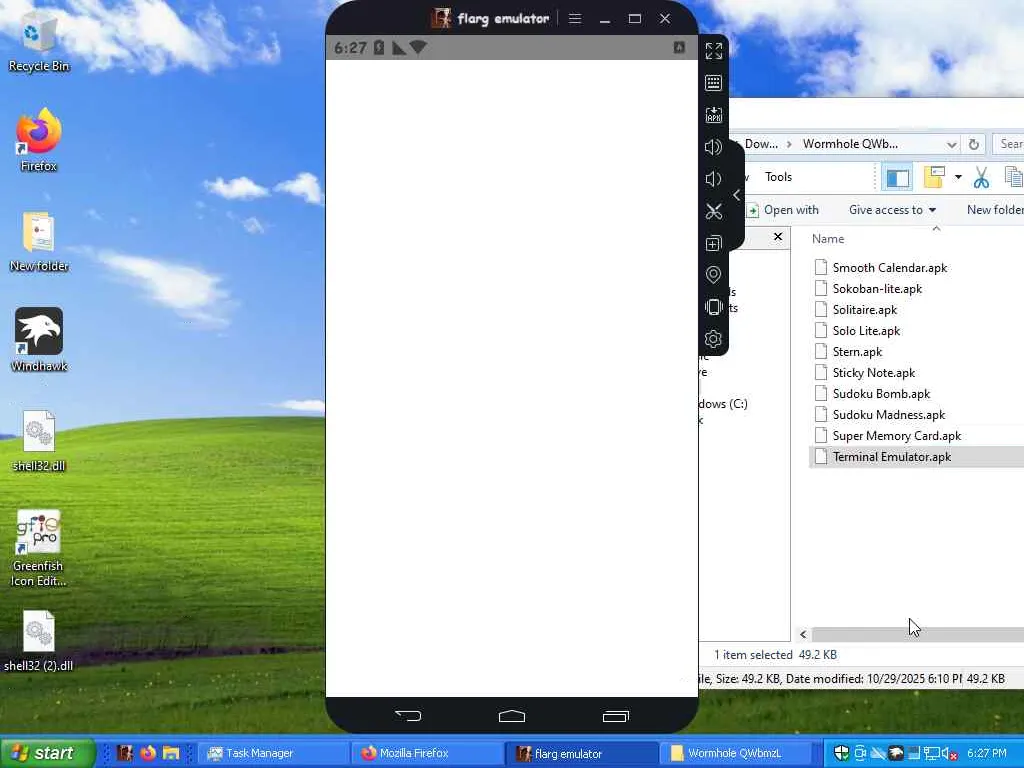Refresh the Explorer address bar
This screenshot has height=768, width=1024.
(x=974, y=144)
